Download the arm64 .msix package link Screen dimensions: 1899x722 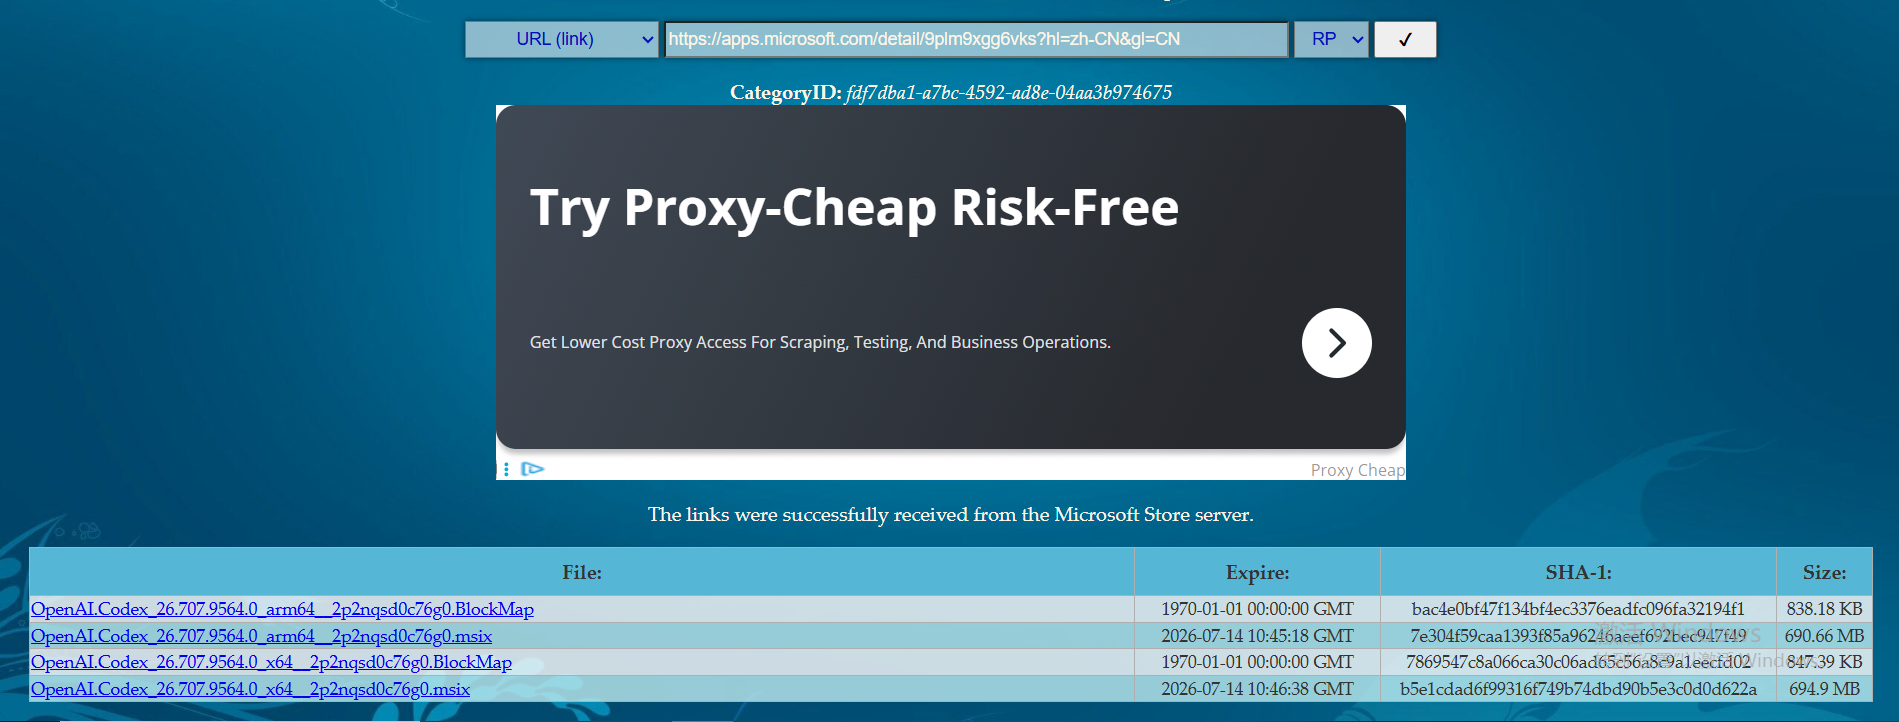[261, 636]
